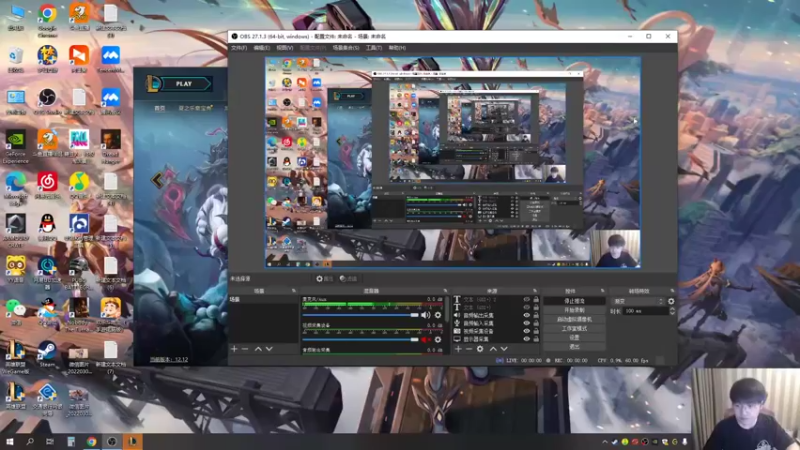Mute the 麦克风/Aux speaker icon in mixer
The height and width of the screenshot is (450, 800).
[x=425, y=315]
